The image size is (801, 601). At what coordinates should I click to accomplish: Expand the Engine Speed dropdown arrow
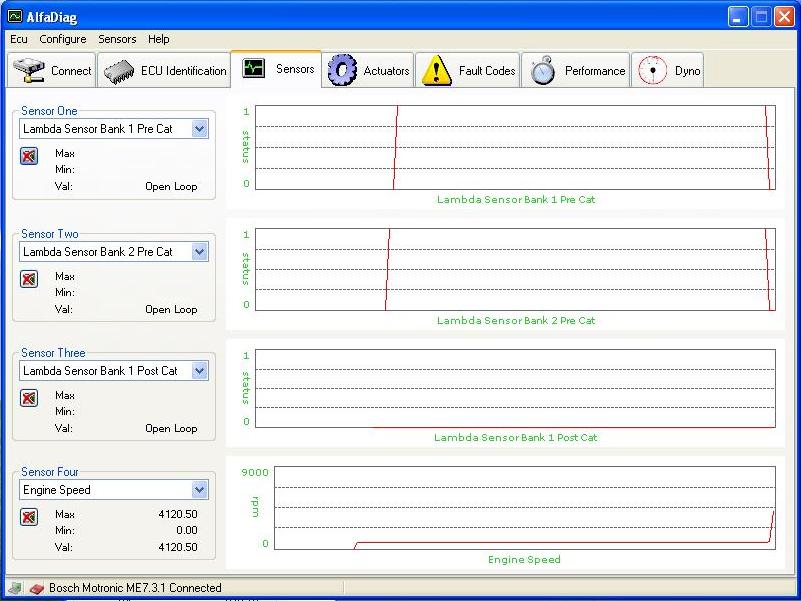click(x=199, y=490)
